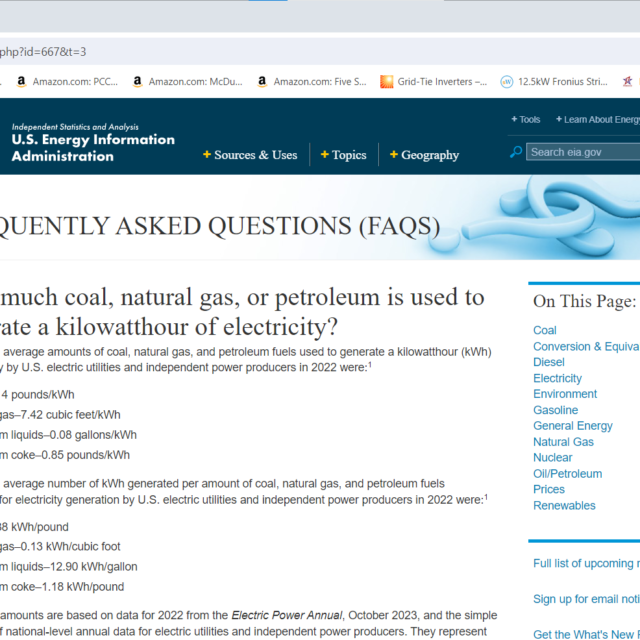Click the browser address bar URL
This screenshot has height=640, width=640.
43,52
